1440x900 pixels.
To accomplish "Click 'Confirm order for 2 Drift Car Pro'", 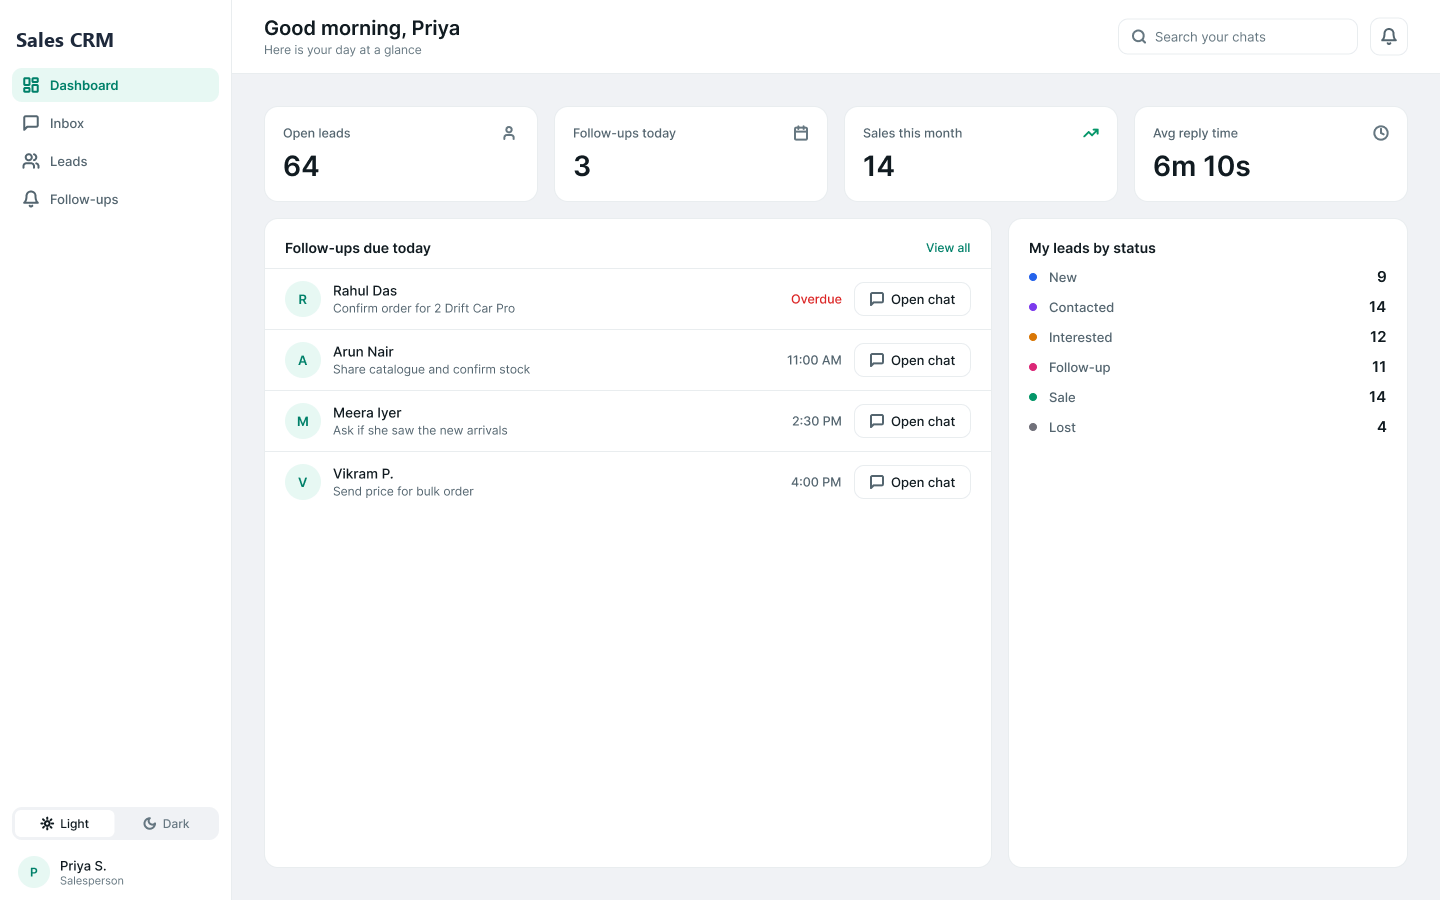I will pyautogui.click(x=424, y=308).
